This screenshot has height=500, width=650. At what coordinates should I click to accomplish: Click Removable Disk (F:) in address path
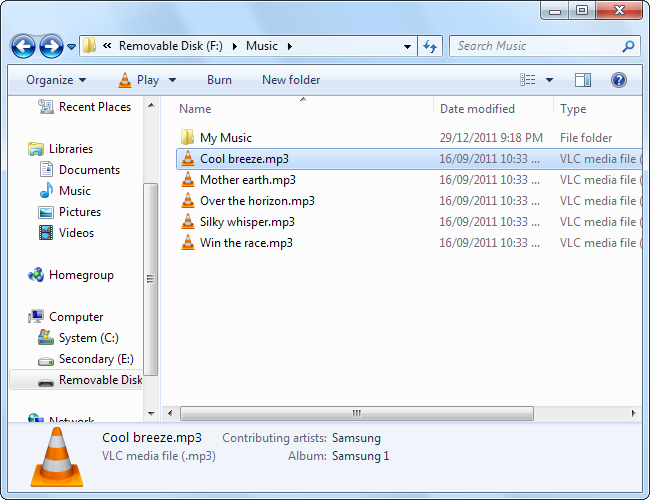pos(170,46)
